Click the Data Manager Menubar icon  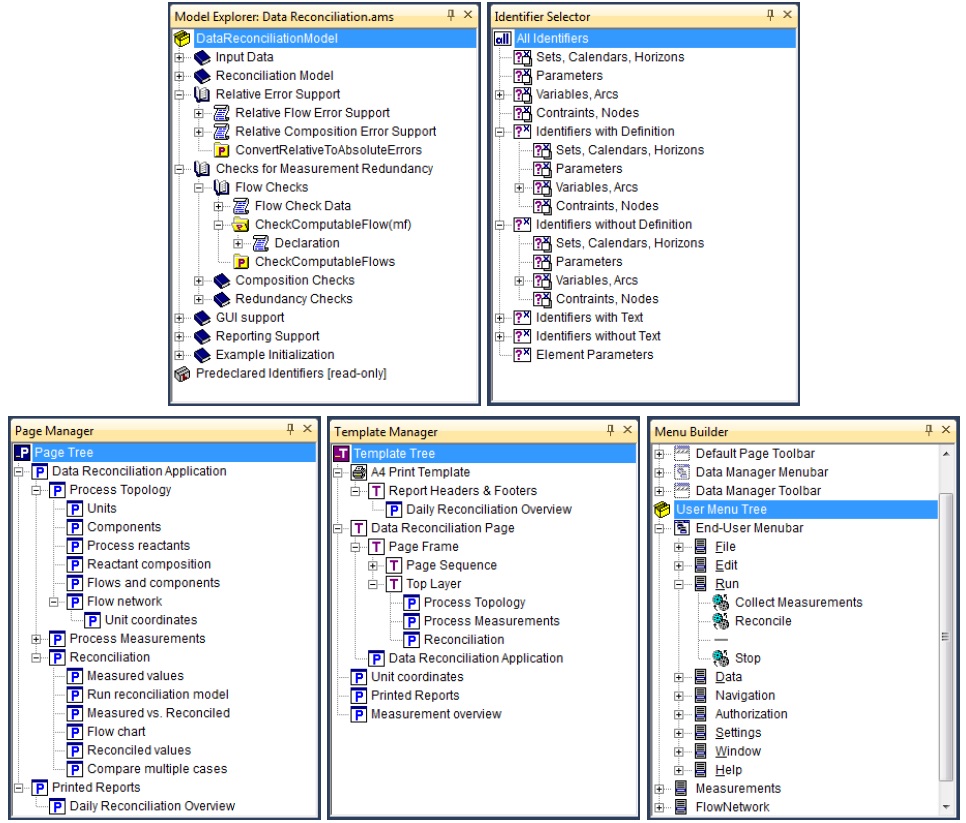(x=682, y=472)
